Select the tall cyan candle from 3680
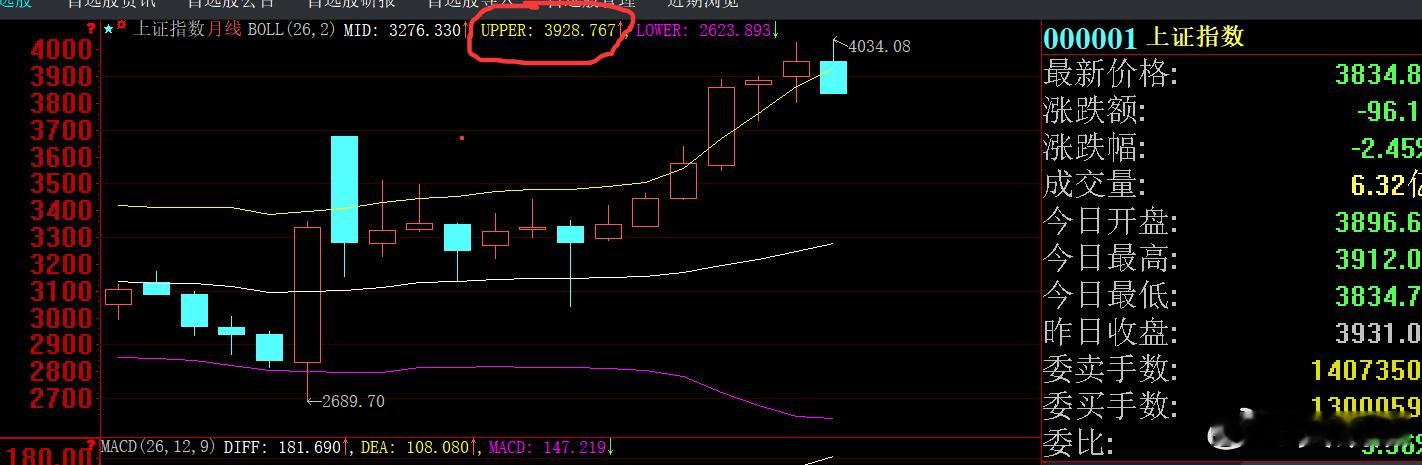 (x=344, y=189)
